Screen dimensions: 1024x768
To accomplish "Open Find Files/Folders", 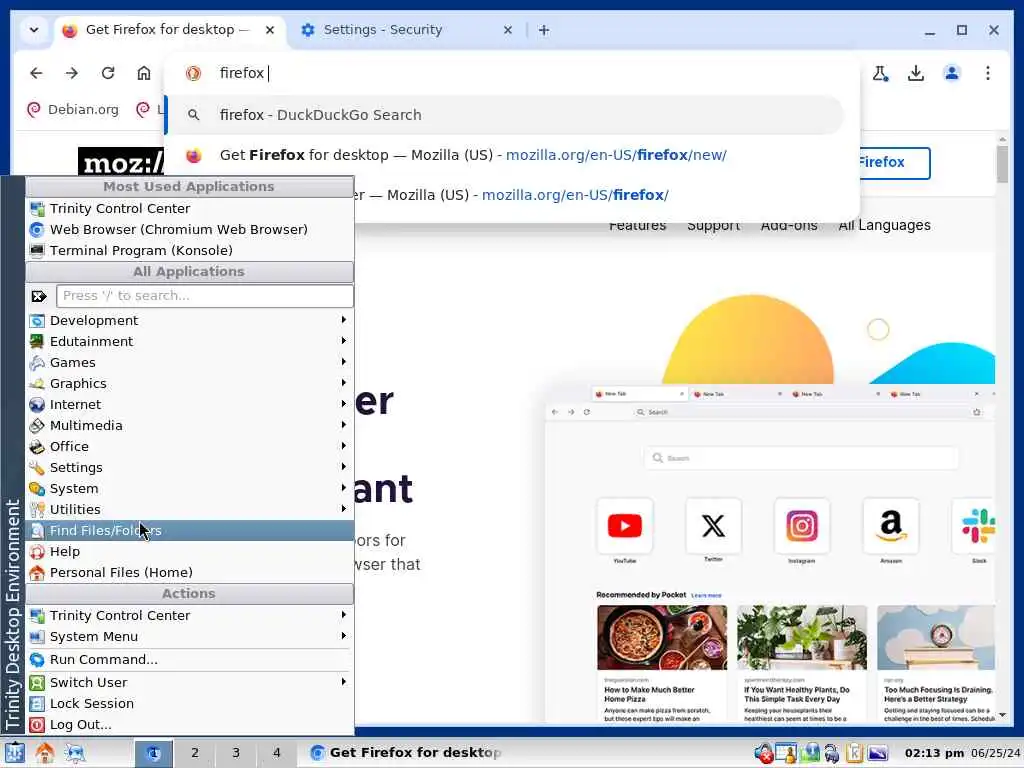I will (190, 530).
